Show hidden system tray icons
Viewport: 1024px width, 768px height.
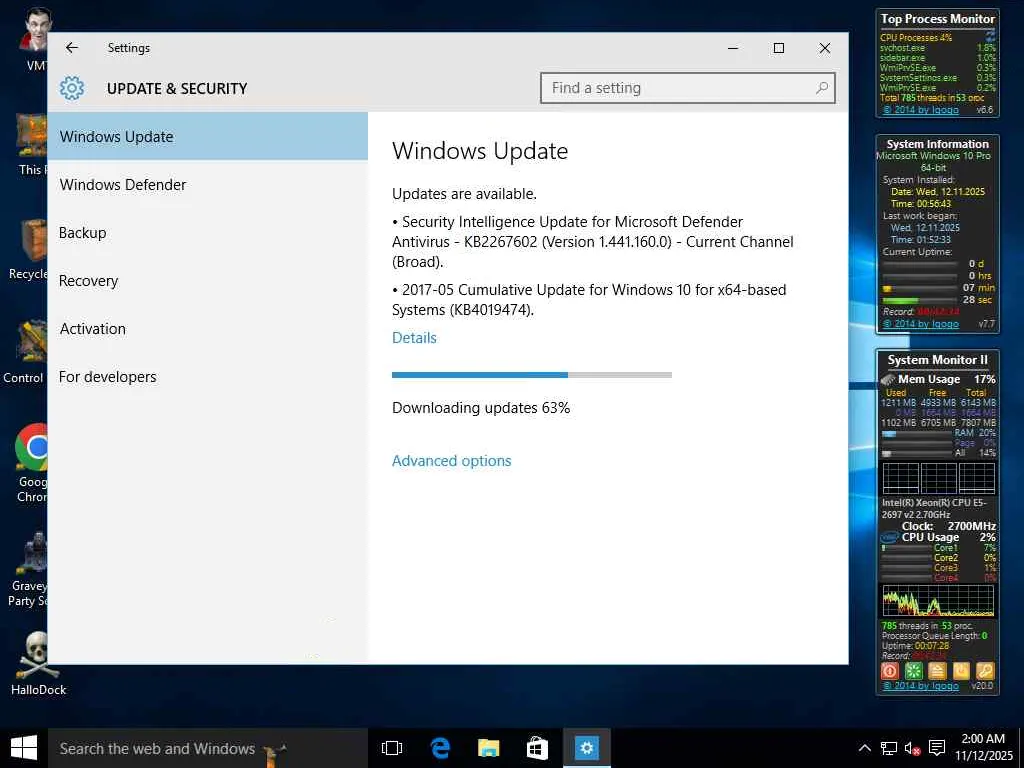pos(864,748)
